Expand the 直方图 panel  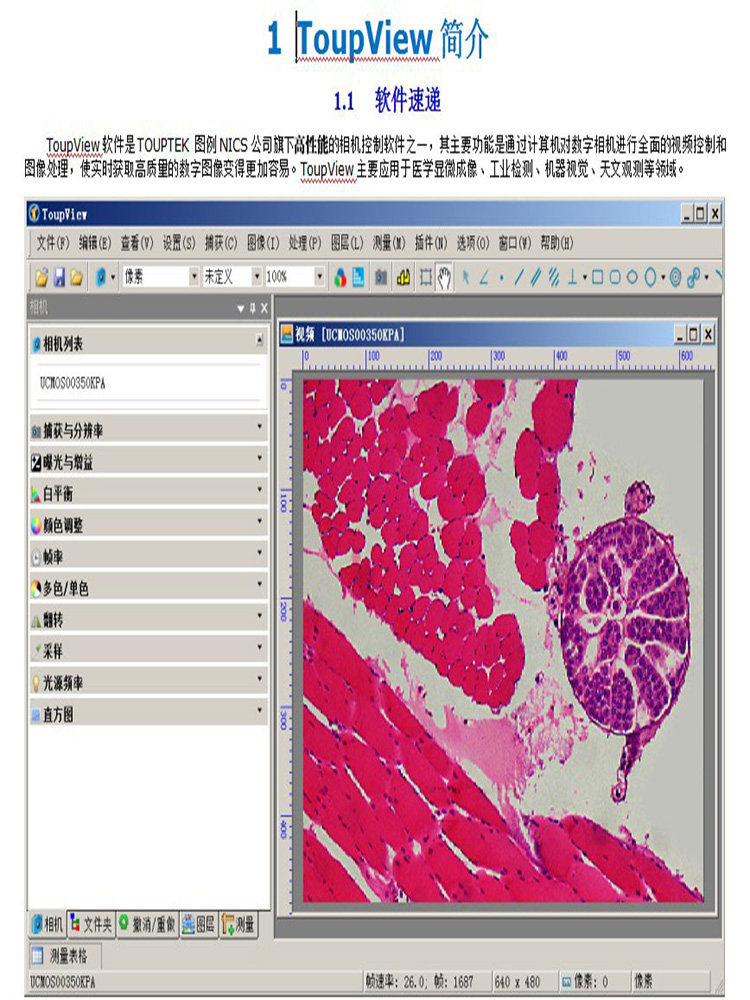click(149, 714)
